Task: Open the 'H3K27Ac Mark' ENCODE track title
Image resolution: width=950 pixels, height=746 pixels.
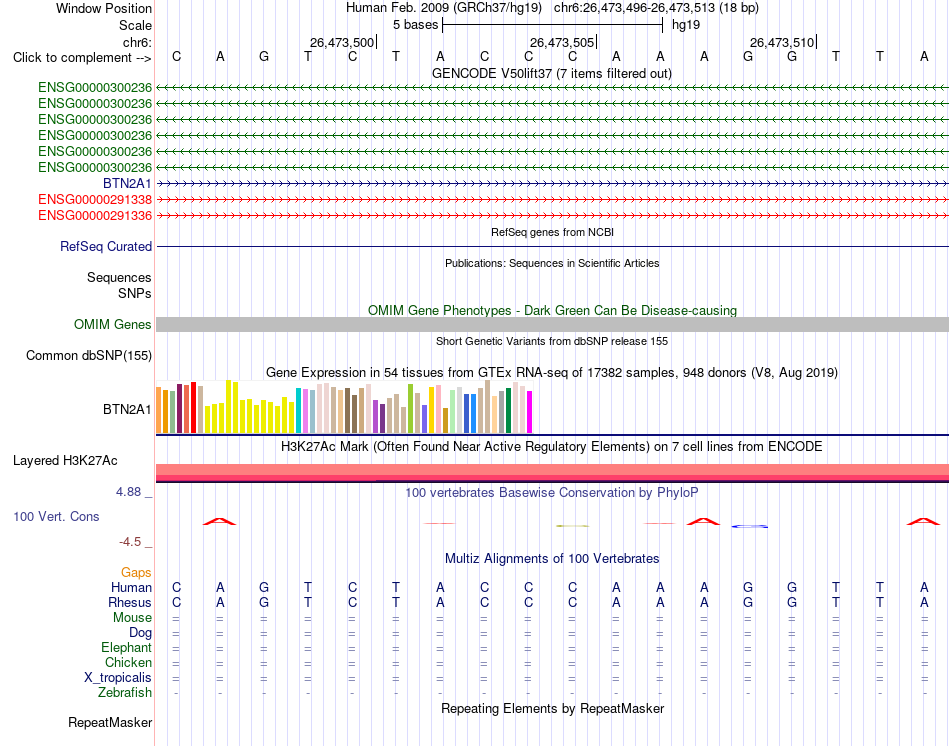Action: [x=552, y=447]
